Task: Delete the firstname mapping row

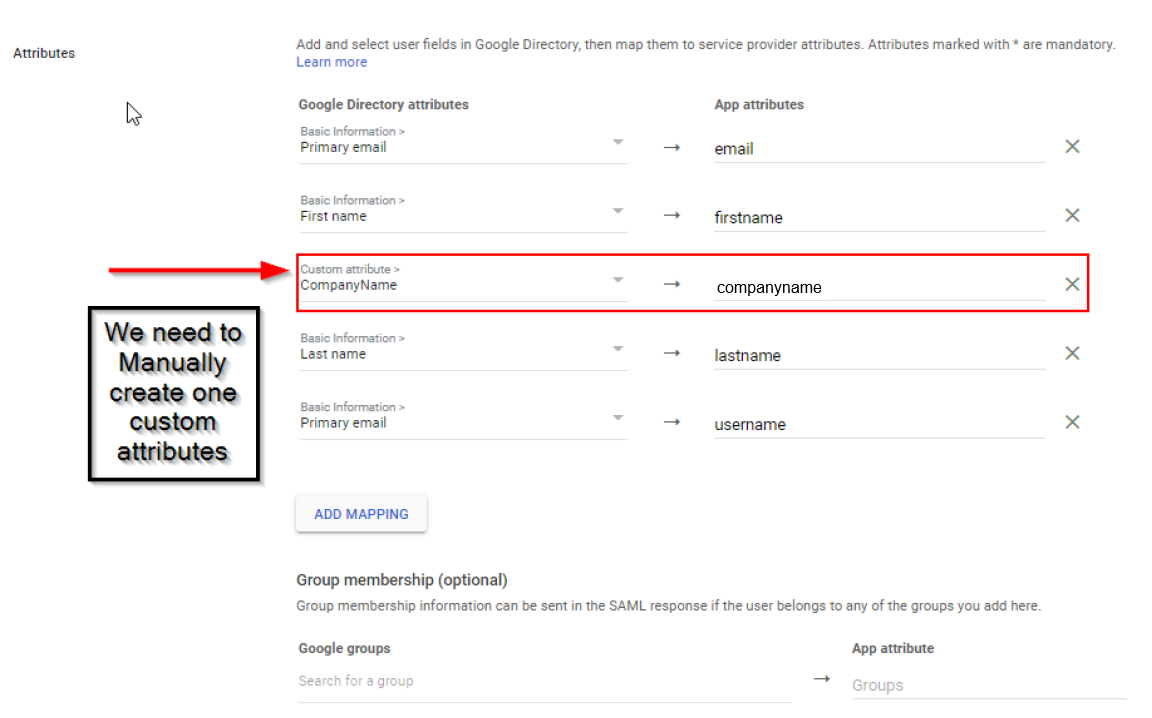Action: [x=1072, y=216]
